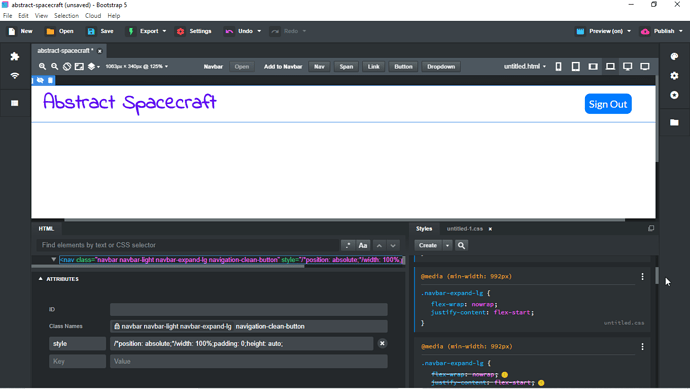
Task: Select the desktop monitor preview size
Action: coord(628,66)
